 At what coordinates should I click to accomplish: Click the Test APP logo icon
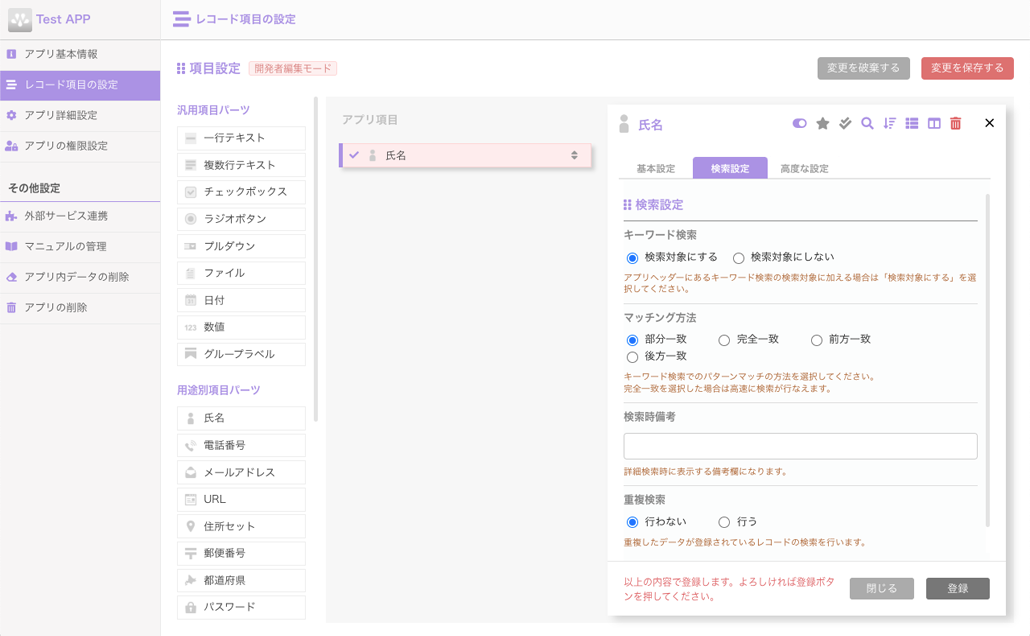pos(20,20)
